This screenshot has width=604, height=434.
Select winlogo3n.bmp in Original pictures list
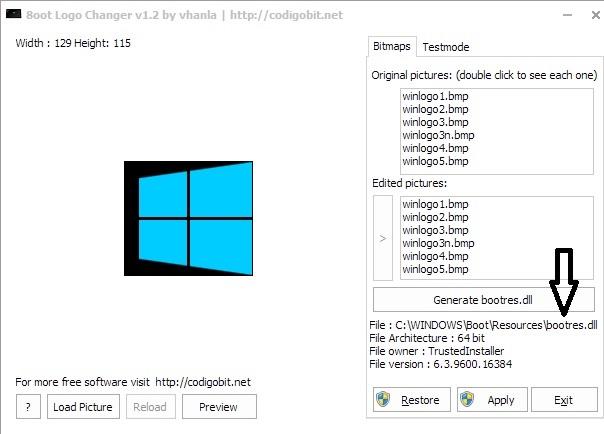pyautogui.click(x=438, y=135)
